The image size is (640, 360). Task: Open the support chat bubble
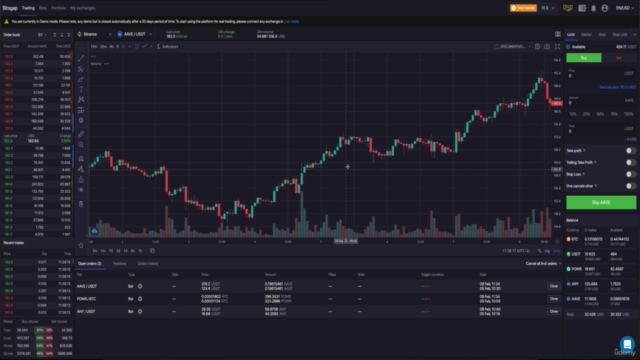coord(627,344)
